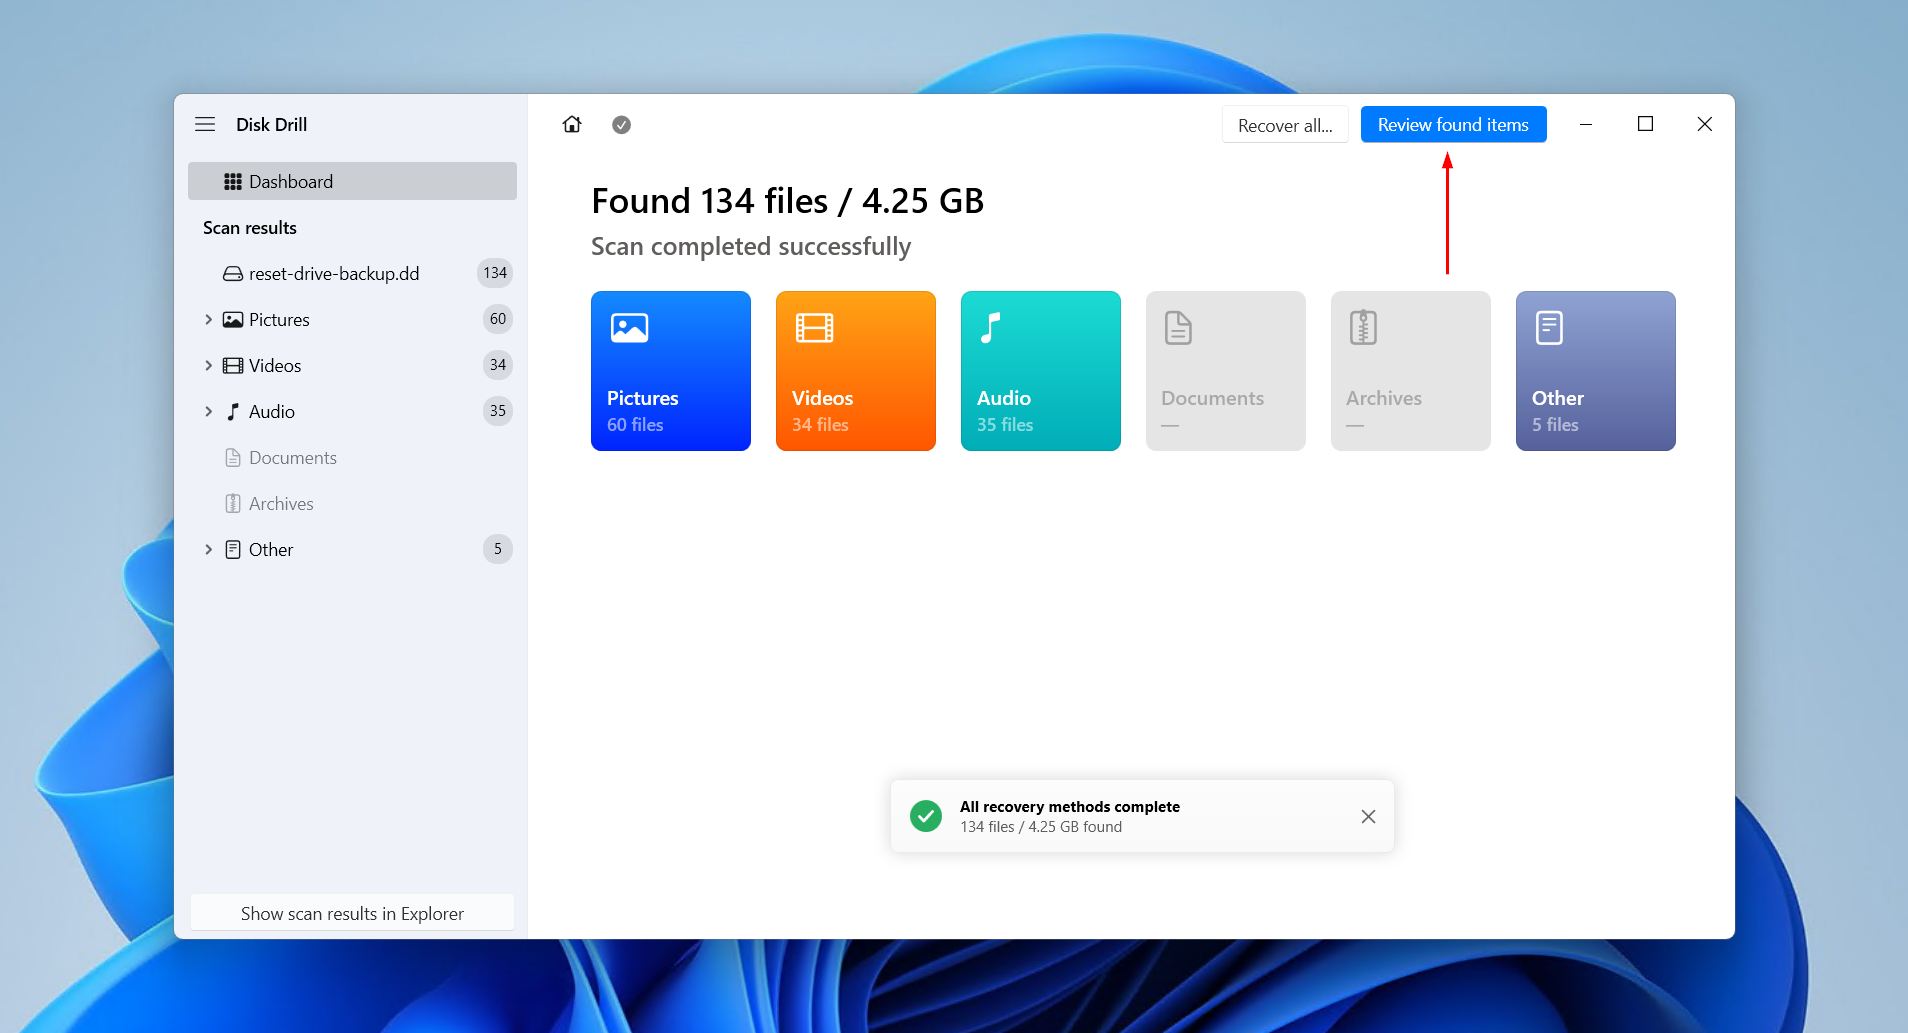The image size is (1908, 1033).
Task: Click the 'Scan results' sidebar heading
Action: click(x=250, y=227)
